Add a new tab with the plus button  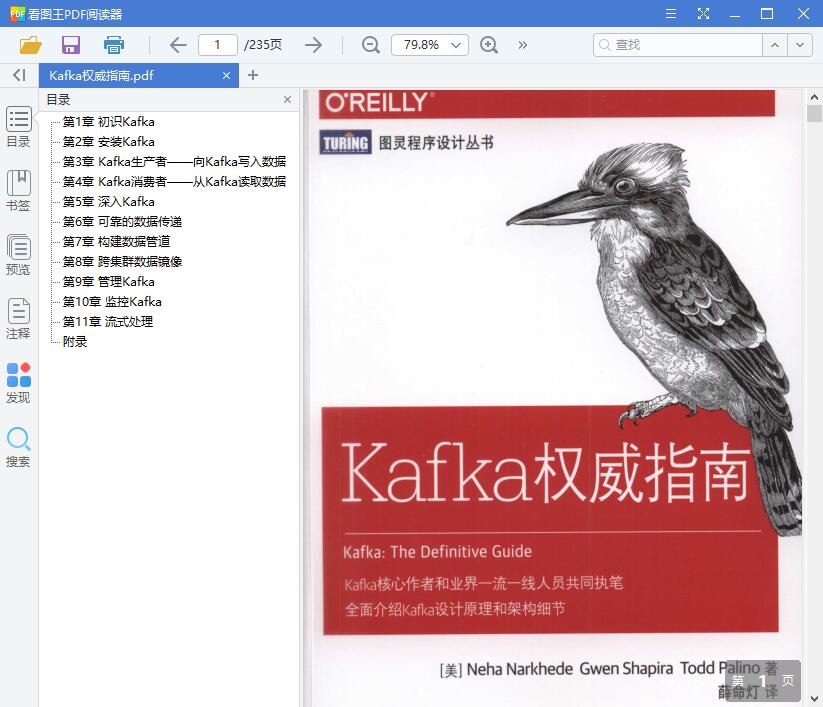click(252, 76)
